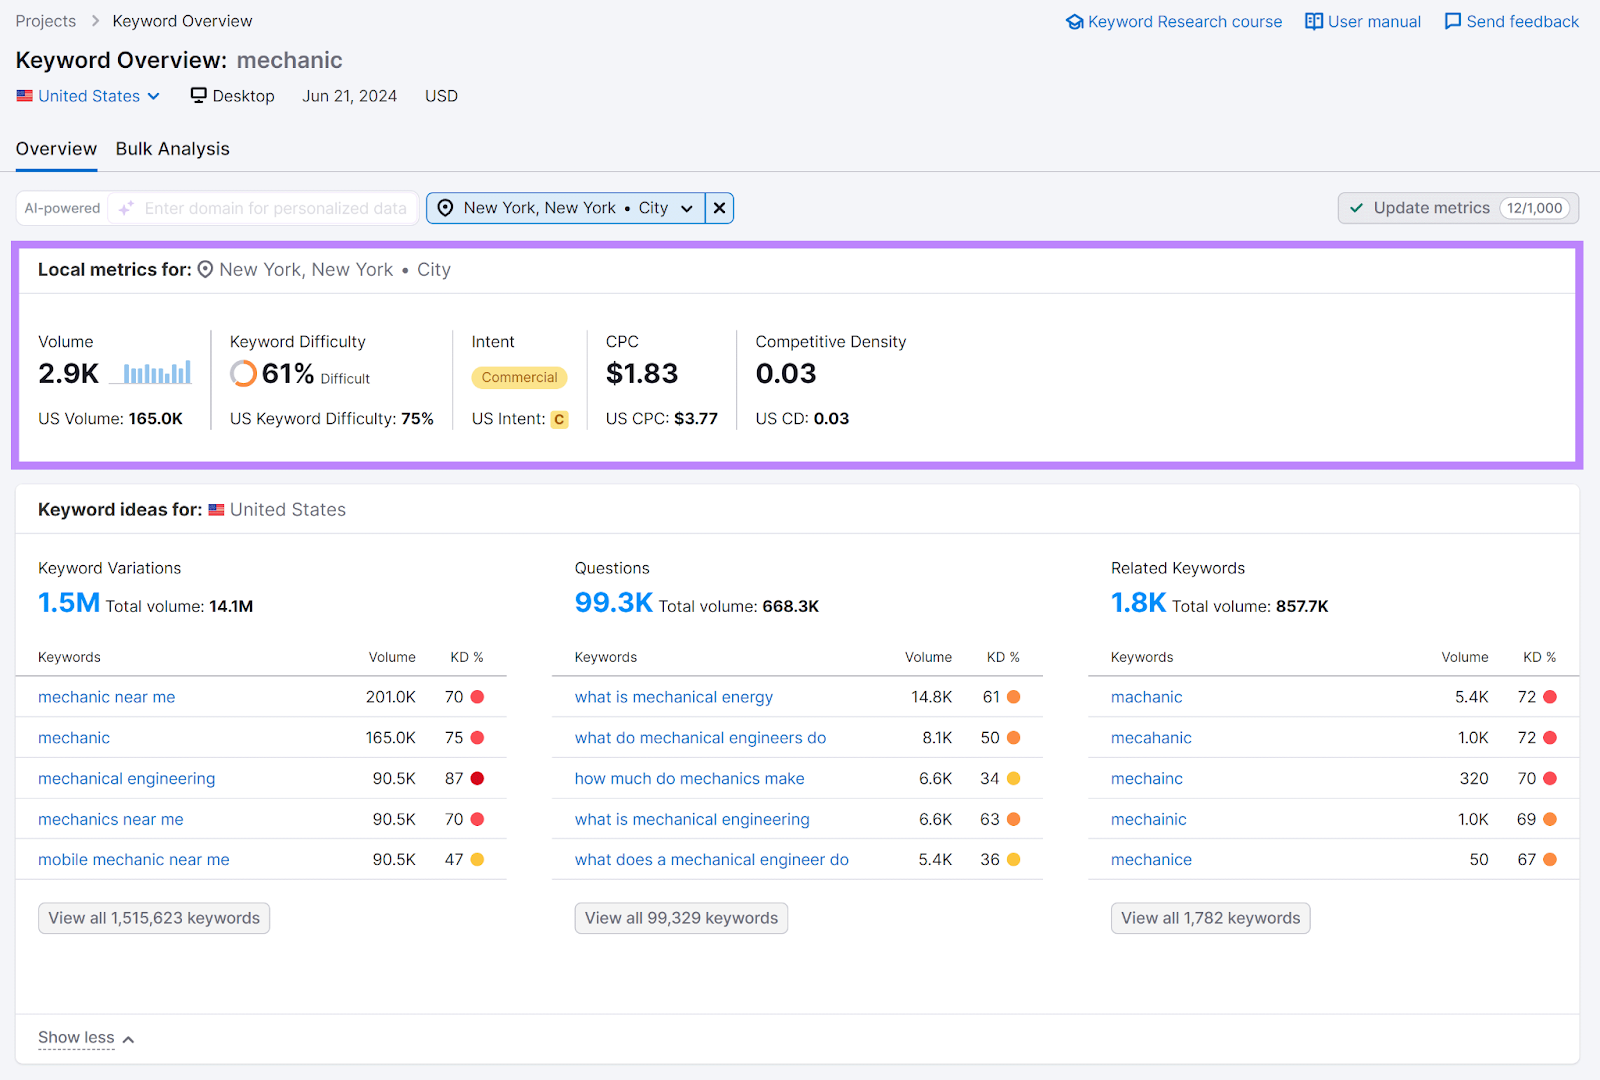This screenshot has width=1600, height=1080.
Task: Open the City location type dropdown
Action: click(x=686, y=208)
